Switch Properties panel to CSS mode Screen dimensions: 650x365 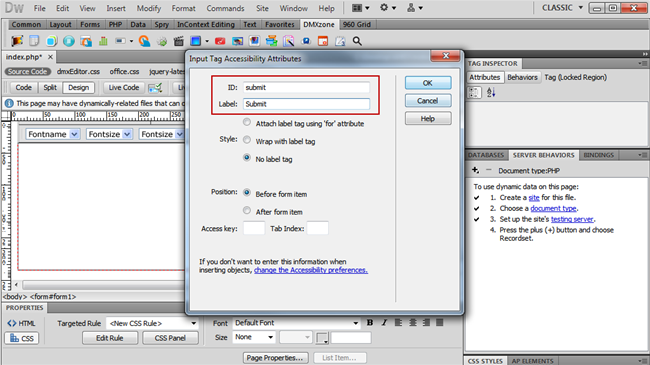pyautogui.click(x=22, y=338)
